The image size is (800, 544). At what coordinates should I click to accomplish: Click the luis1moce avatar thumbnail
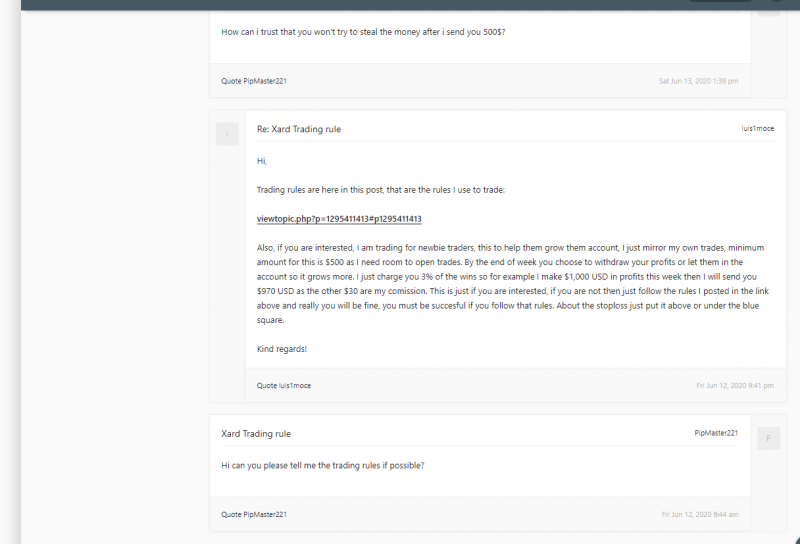pos(227,134)
